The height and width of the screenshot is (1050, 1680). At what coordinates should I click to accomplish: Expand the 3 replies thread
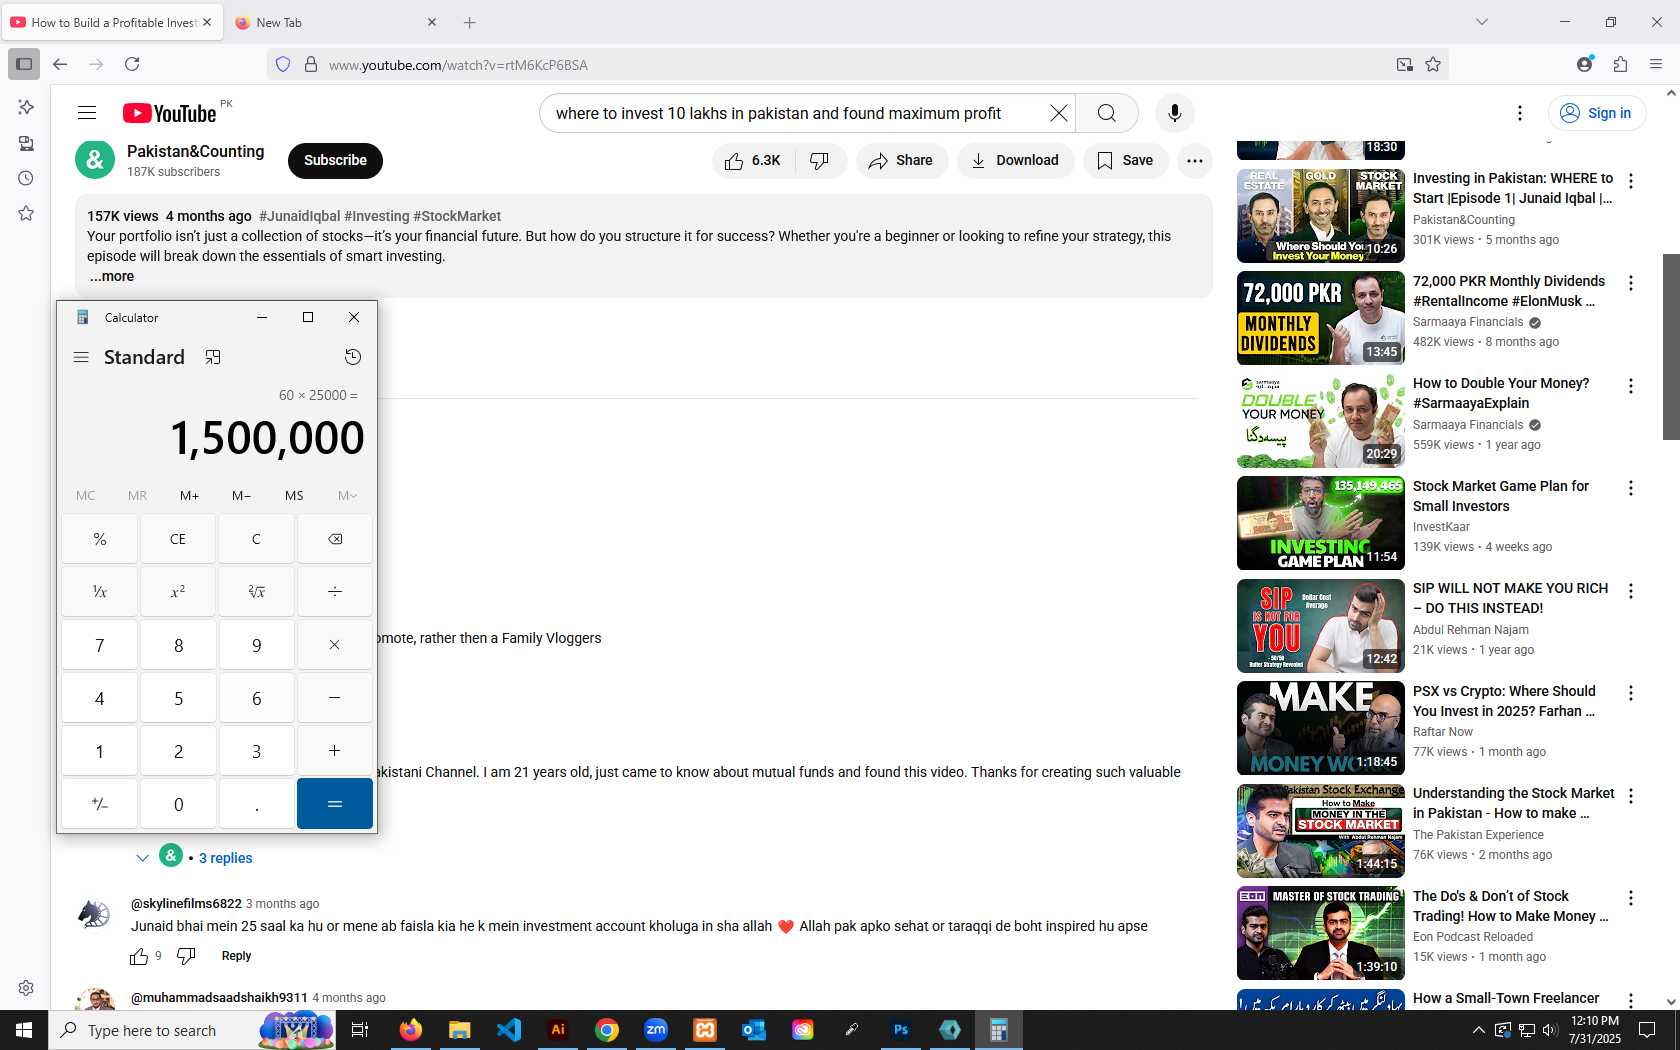coord(226,858)
